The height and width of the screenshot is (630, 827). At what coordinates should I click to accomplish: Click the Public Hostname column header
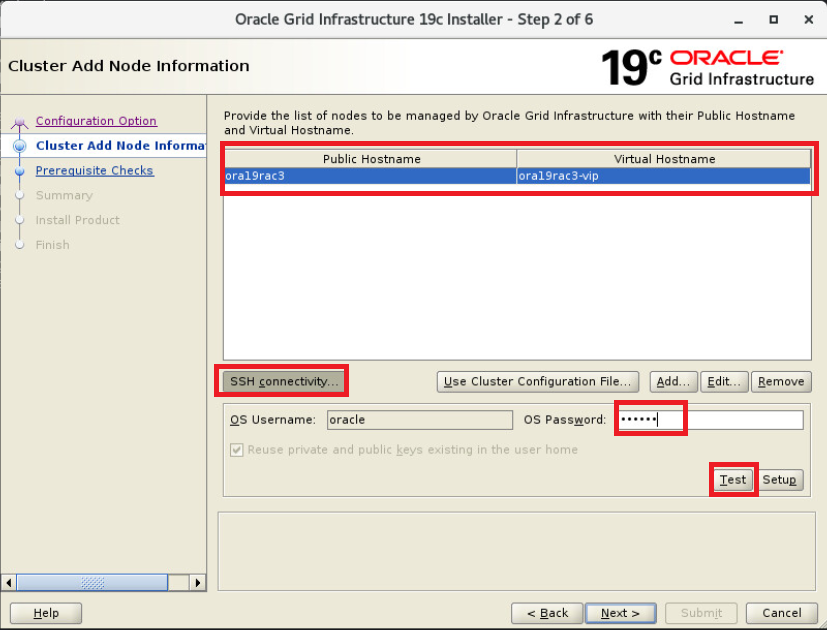click(x=370, y=159)
